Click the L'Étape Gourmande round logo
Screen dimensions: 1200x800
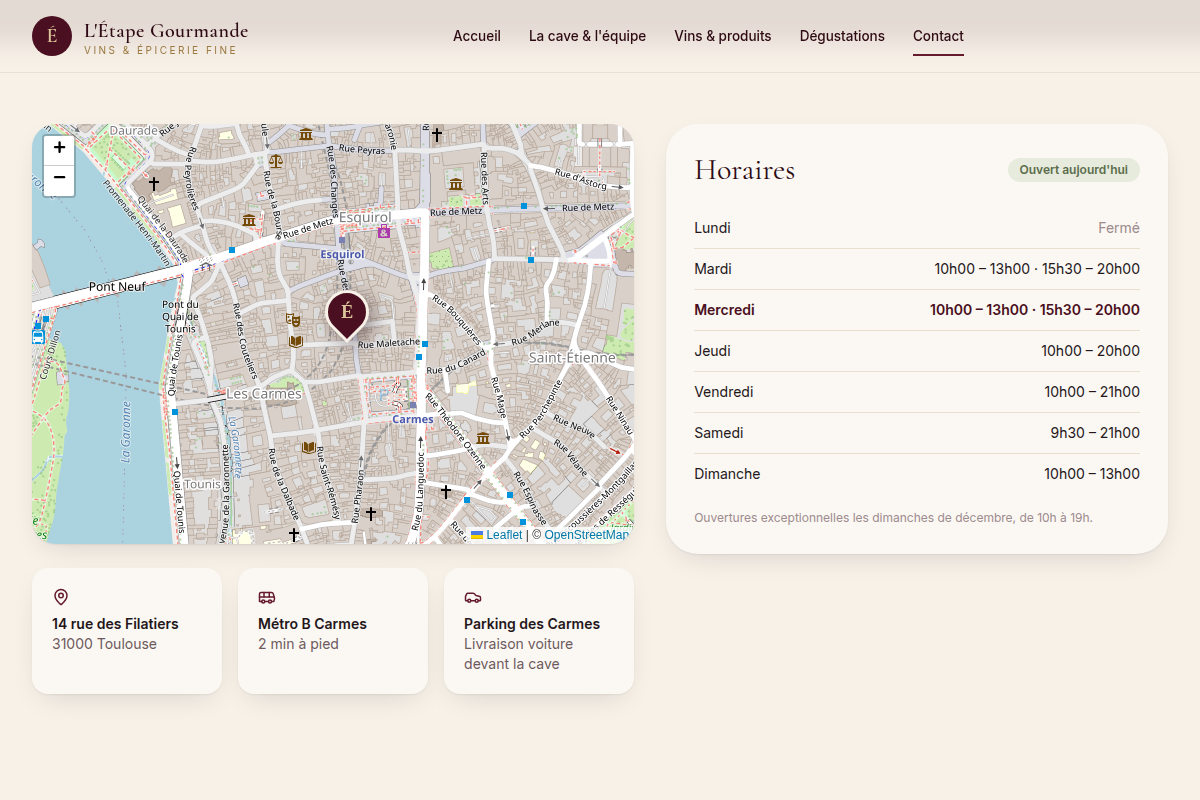click(x=52, y=36)
